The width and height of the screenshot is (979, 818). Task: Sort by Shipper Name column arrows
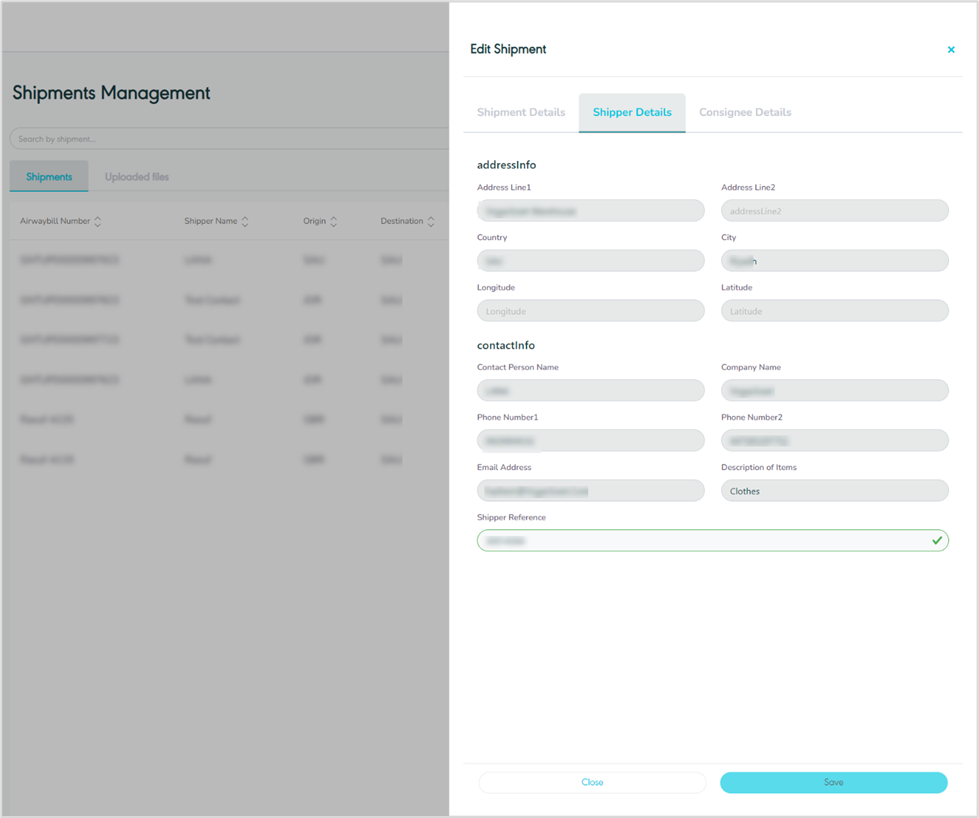[x=245, y=222]
